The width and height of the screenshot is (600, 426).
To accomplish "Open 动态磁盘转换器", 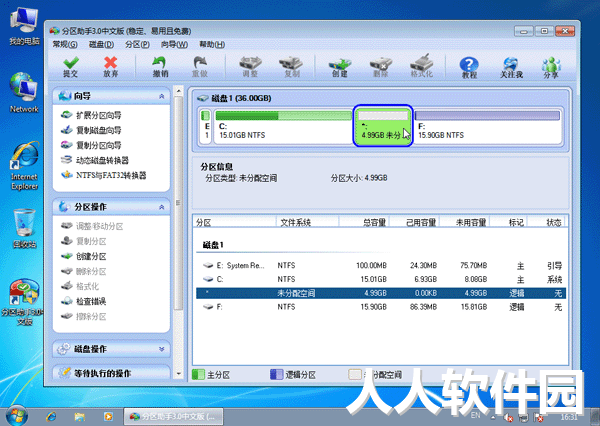I will (x=95, y=160).
